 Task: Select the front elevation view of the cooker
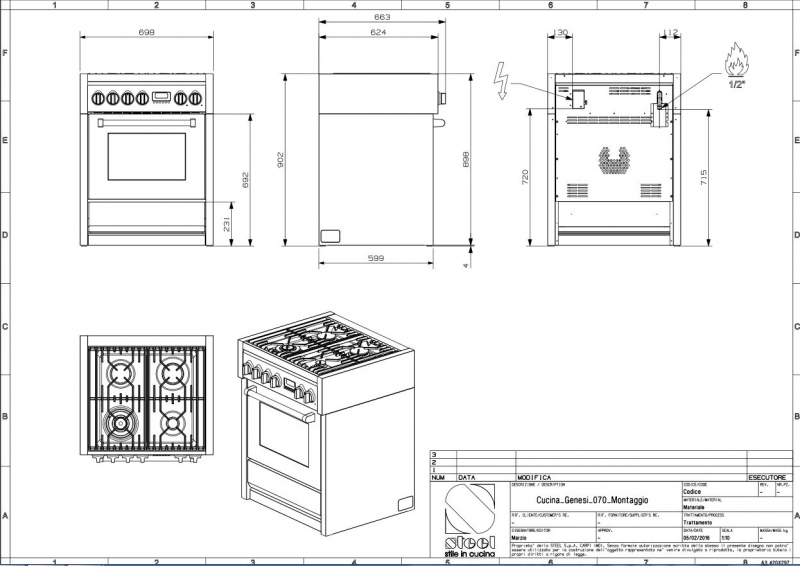(x=147, y=160)
